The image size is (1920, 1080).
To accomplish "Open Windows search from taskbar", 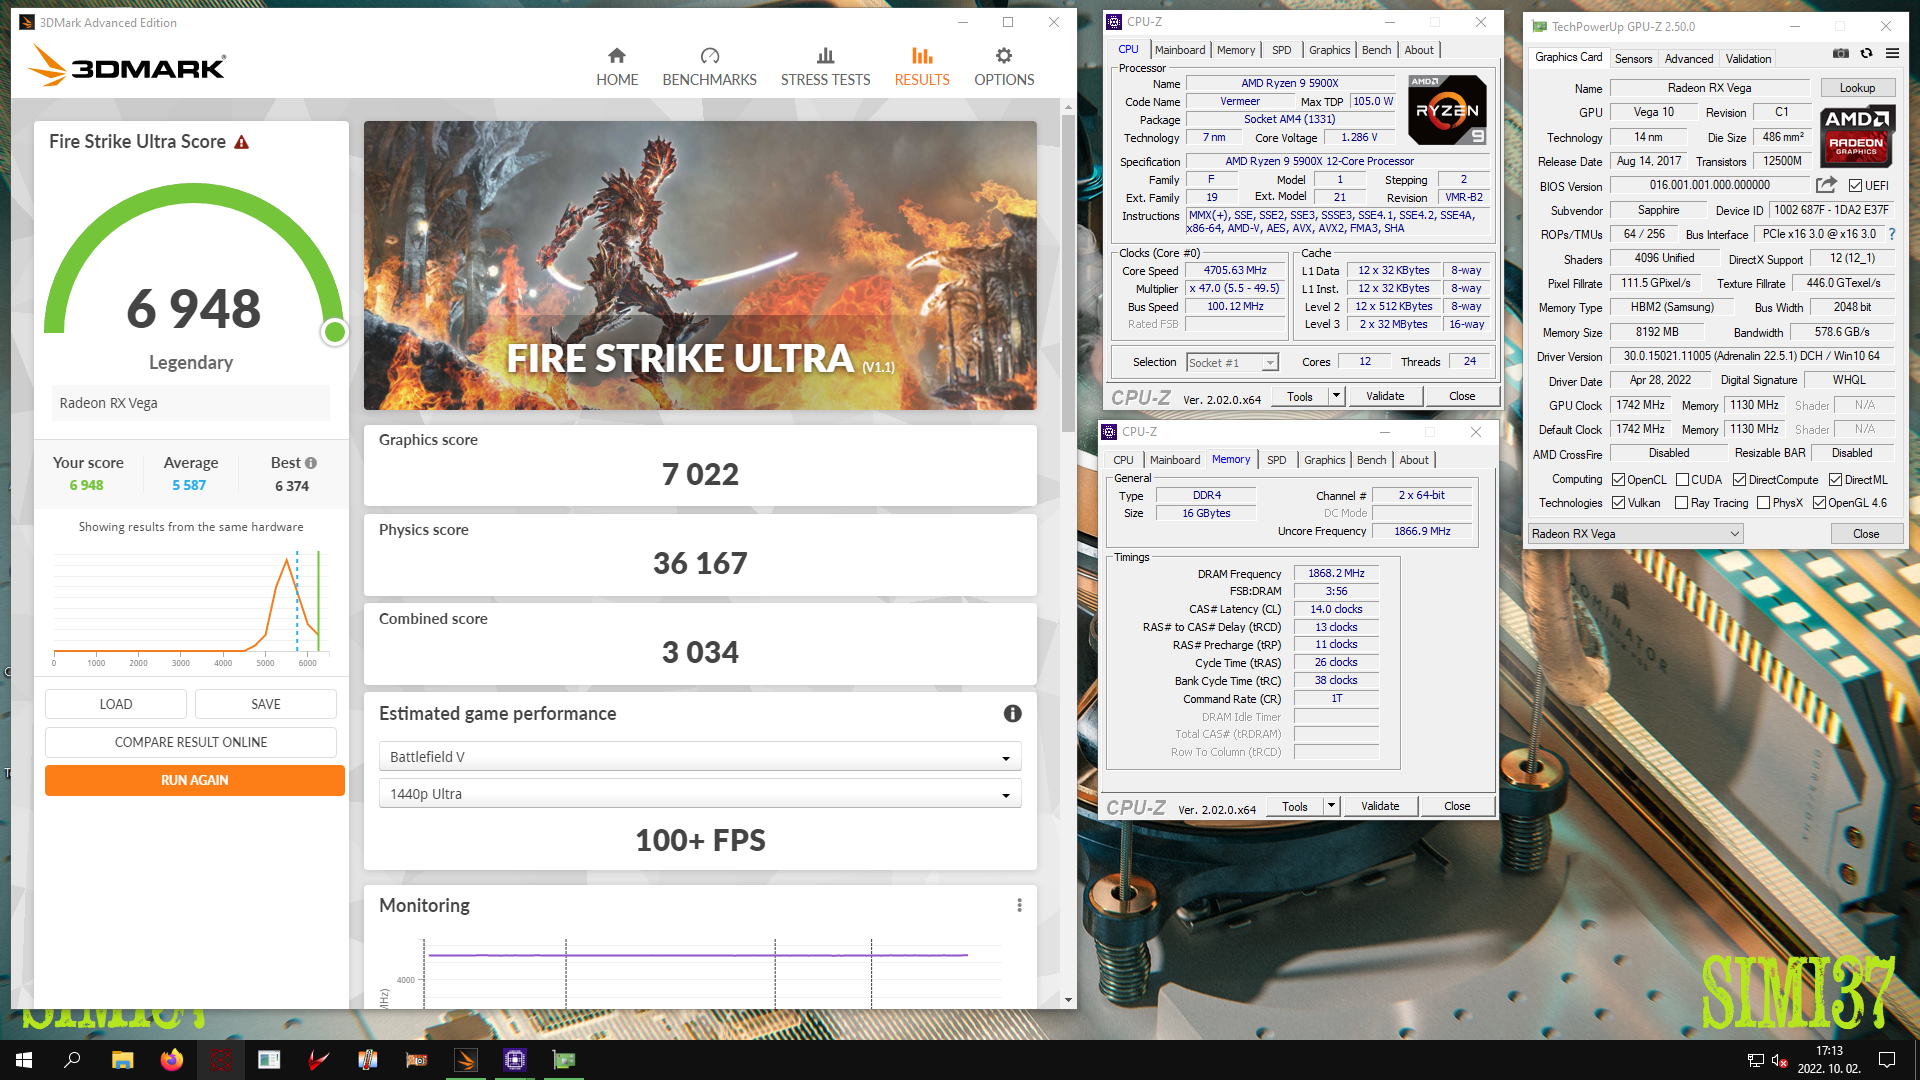I will click(x=72, y=1060).
